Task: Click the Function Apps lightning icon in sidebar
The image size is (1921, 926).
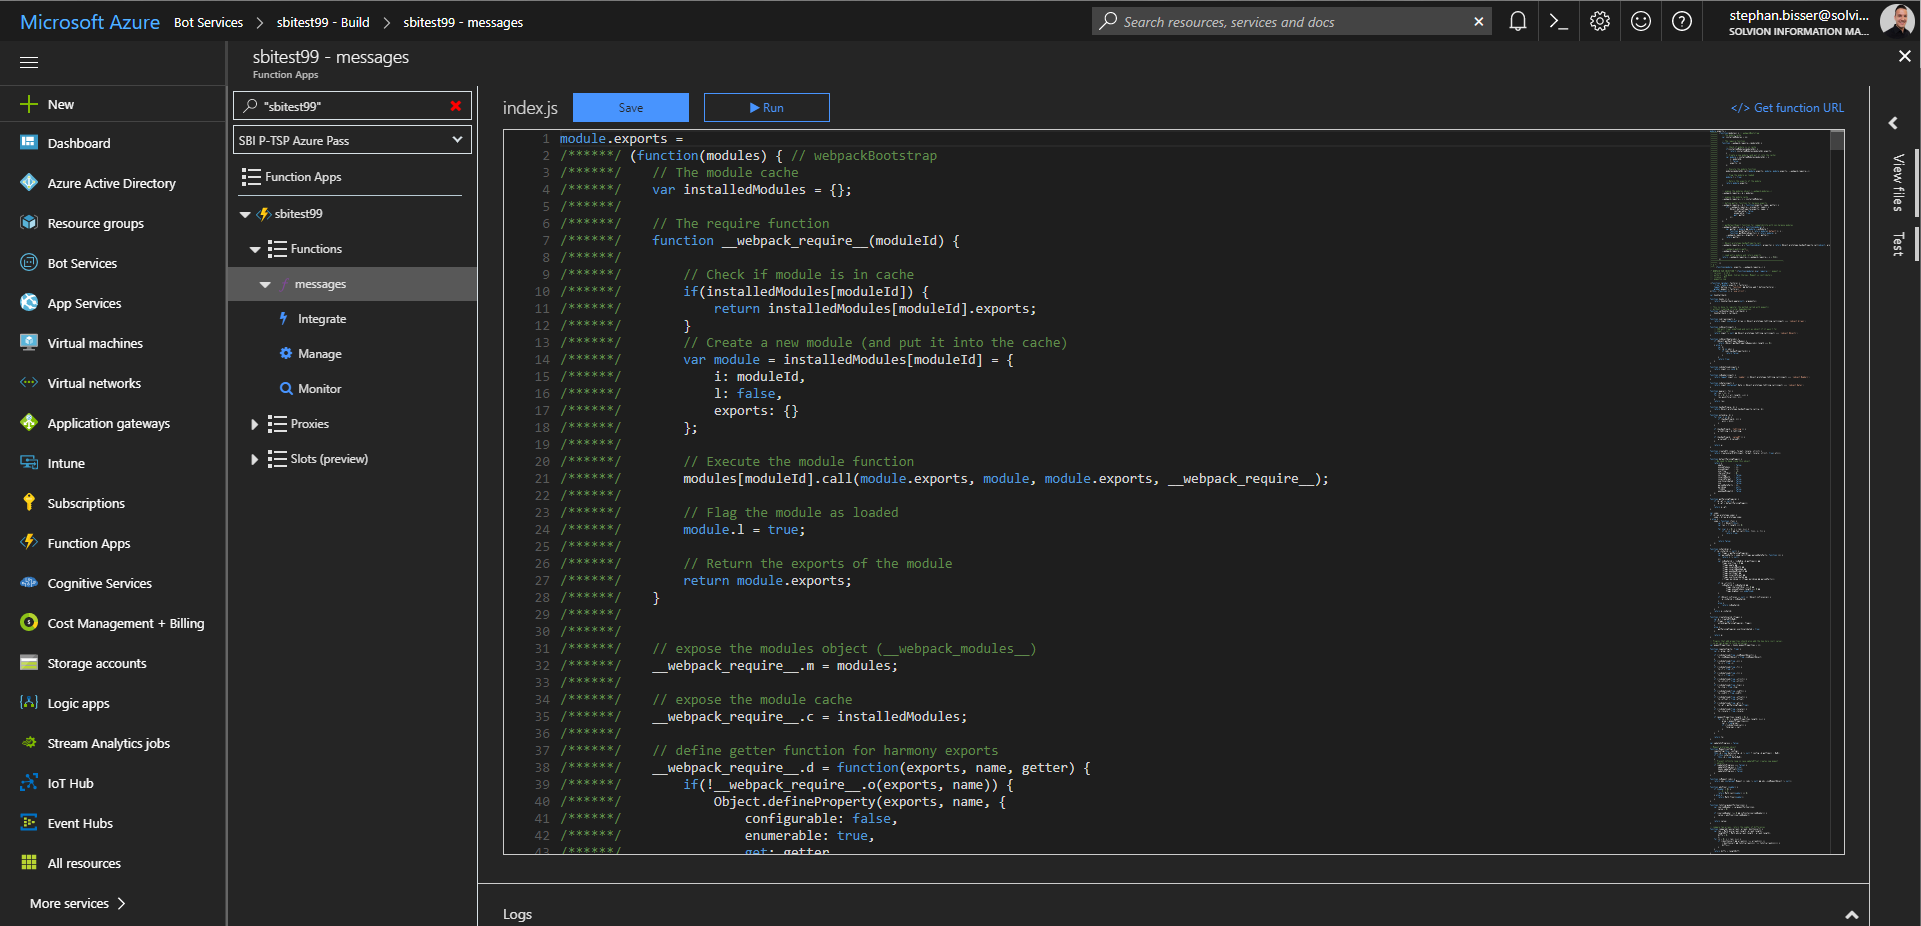Action: (29, 543)
